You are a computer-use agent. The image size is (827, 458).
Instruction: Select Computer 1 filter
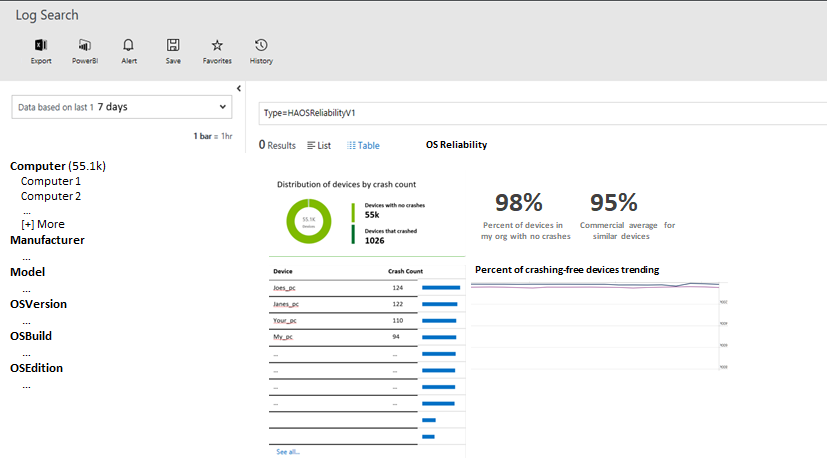[x=50, y=181]
